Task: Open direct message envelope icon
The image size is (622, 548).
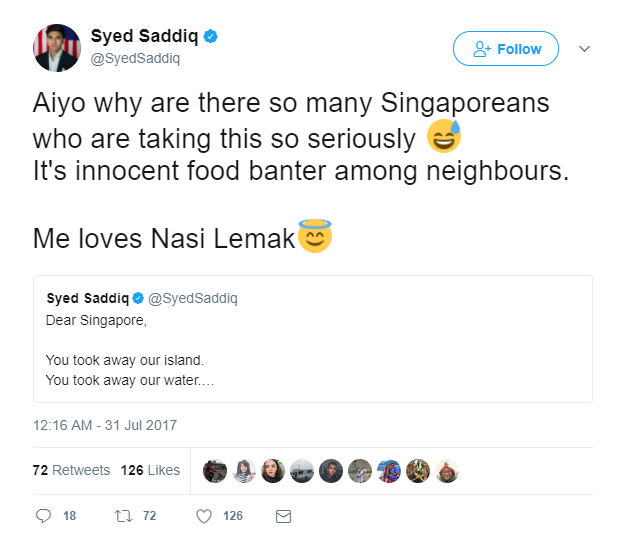Action: (283, 516)
